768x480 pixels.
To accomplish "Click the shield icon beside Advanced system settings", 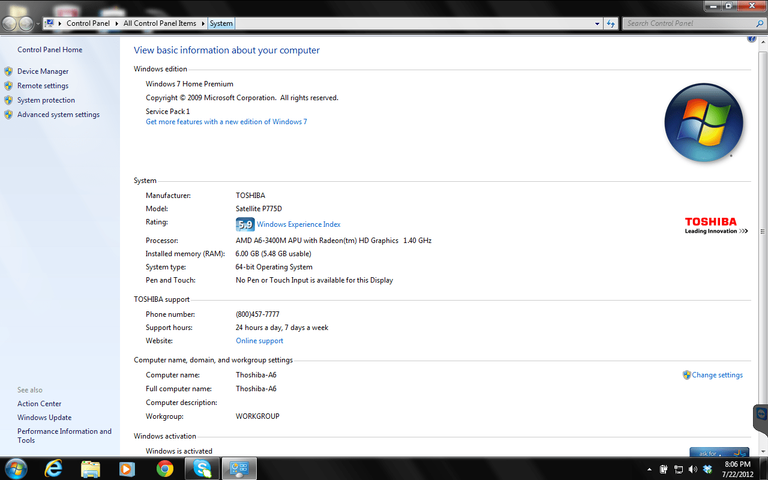I will point(8,115).
